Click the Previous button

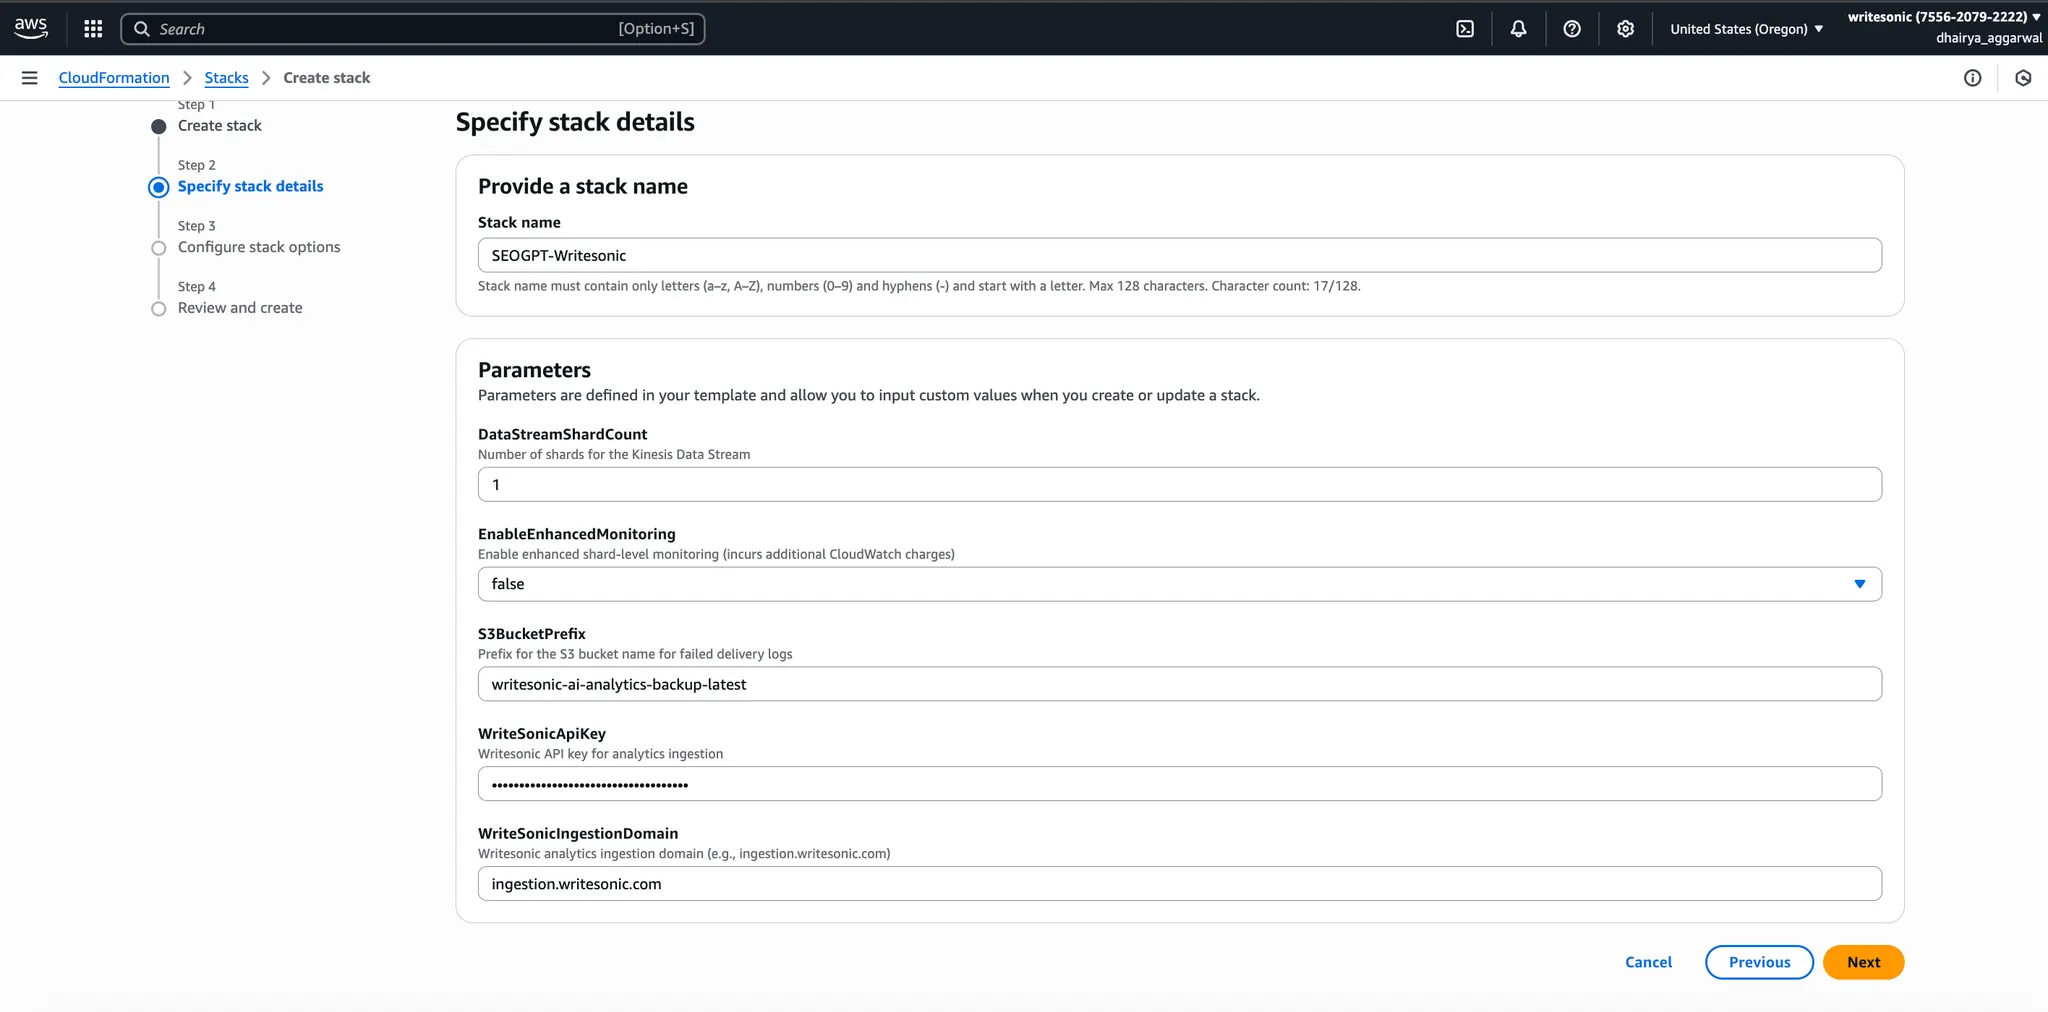click(x=1759, y=962)
